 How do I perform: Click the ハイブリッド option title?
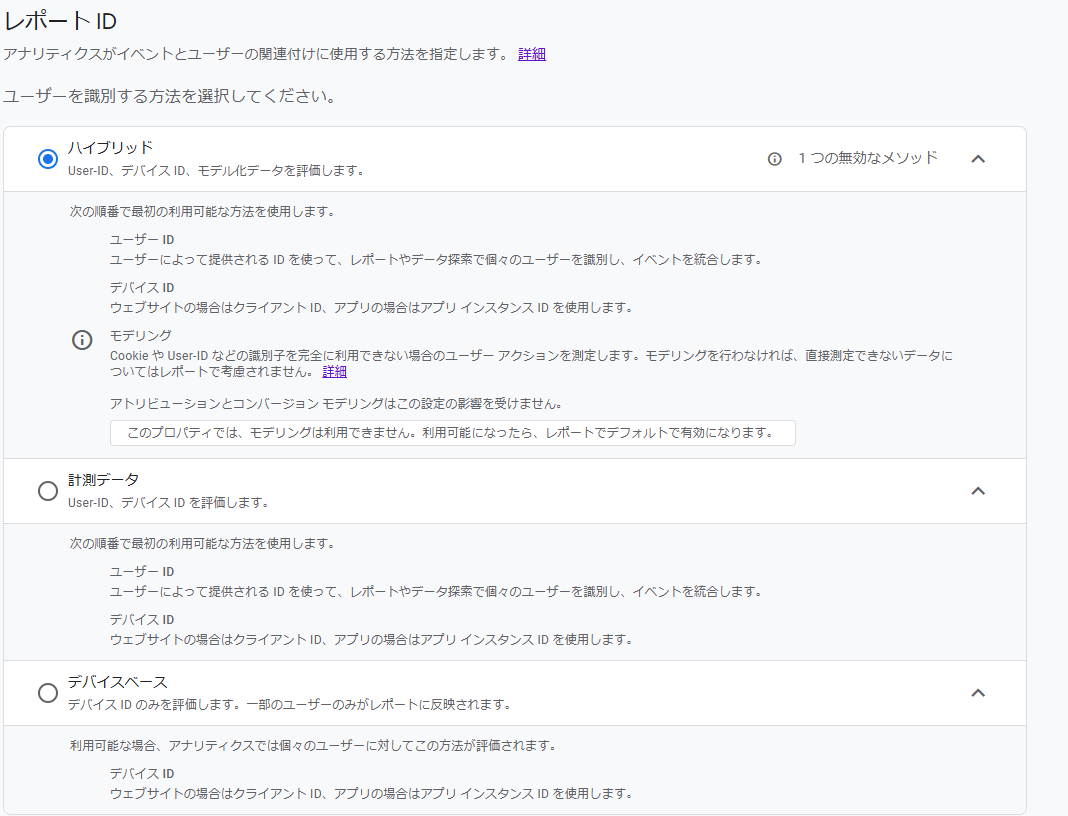click(110, 147)
